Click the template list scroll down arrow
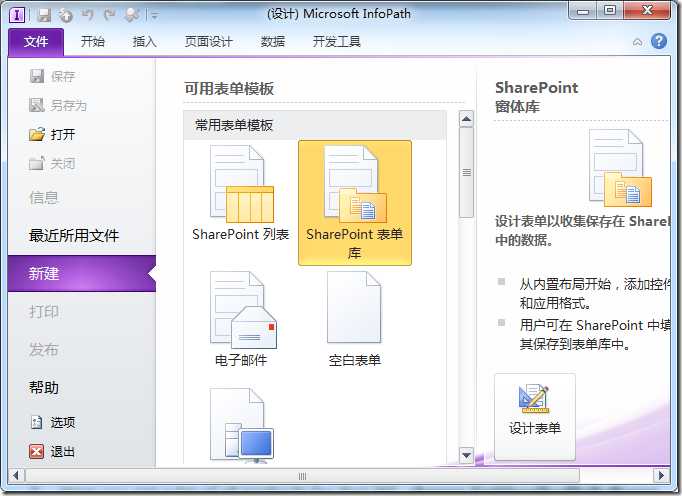Screen dimensions: 682x496 (466, 456)
